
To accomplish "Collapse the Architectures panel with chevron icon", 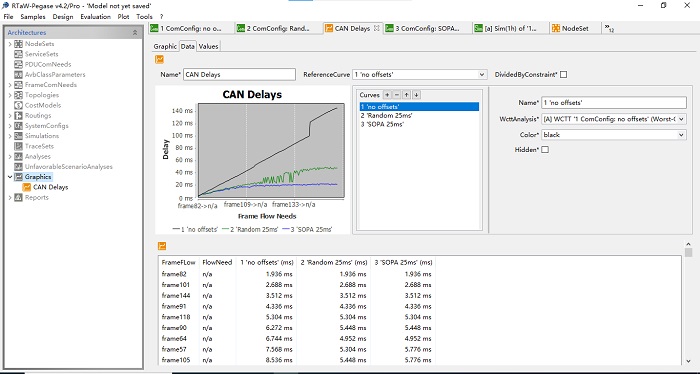I will pos(135,33).
